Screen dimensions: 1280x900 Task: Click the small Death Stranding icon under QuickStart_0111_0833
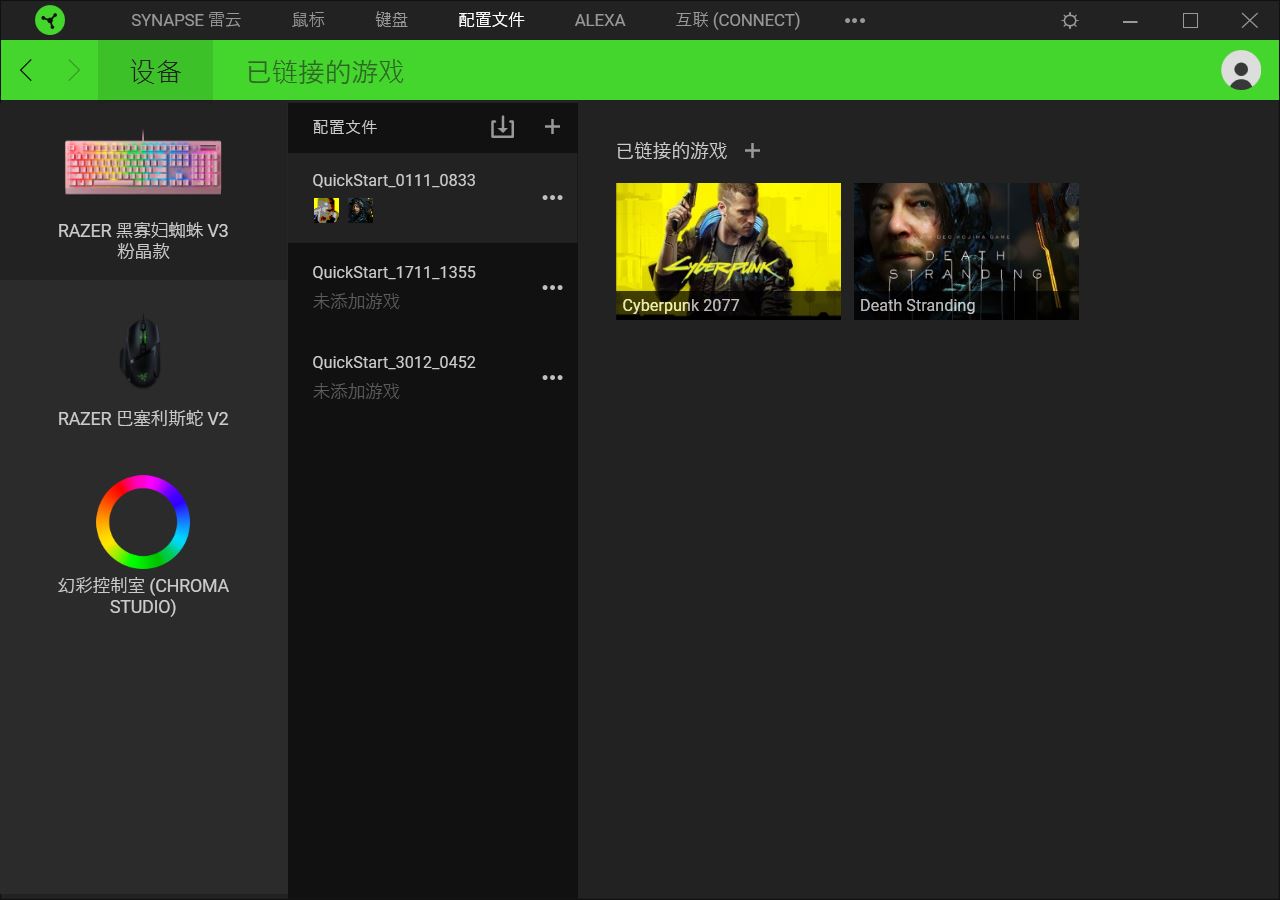(361, 210)
